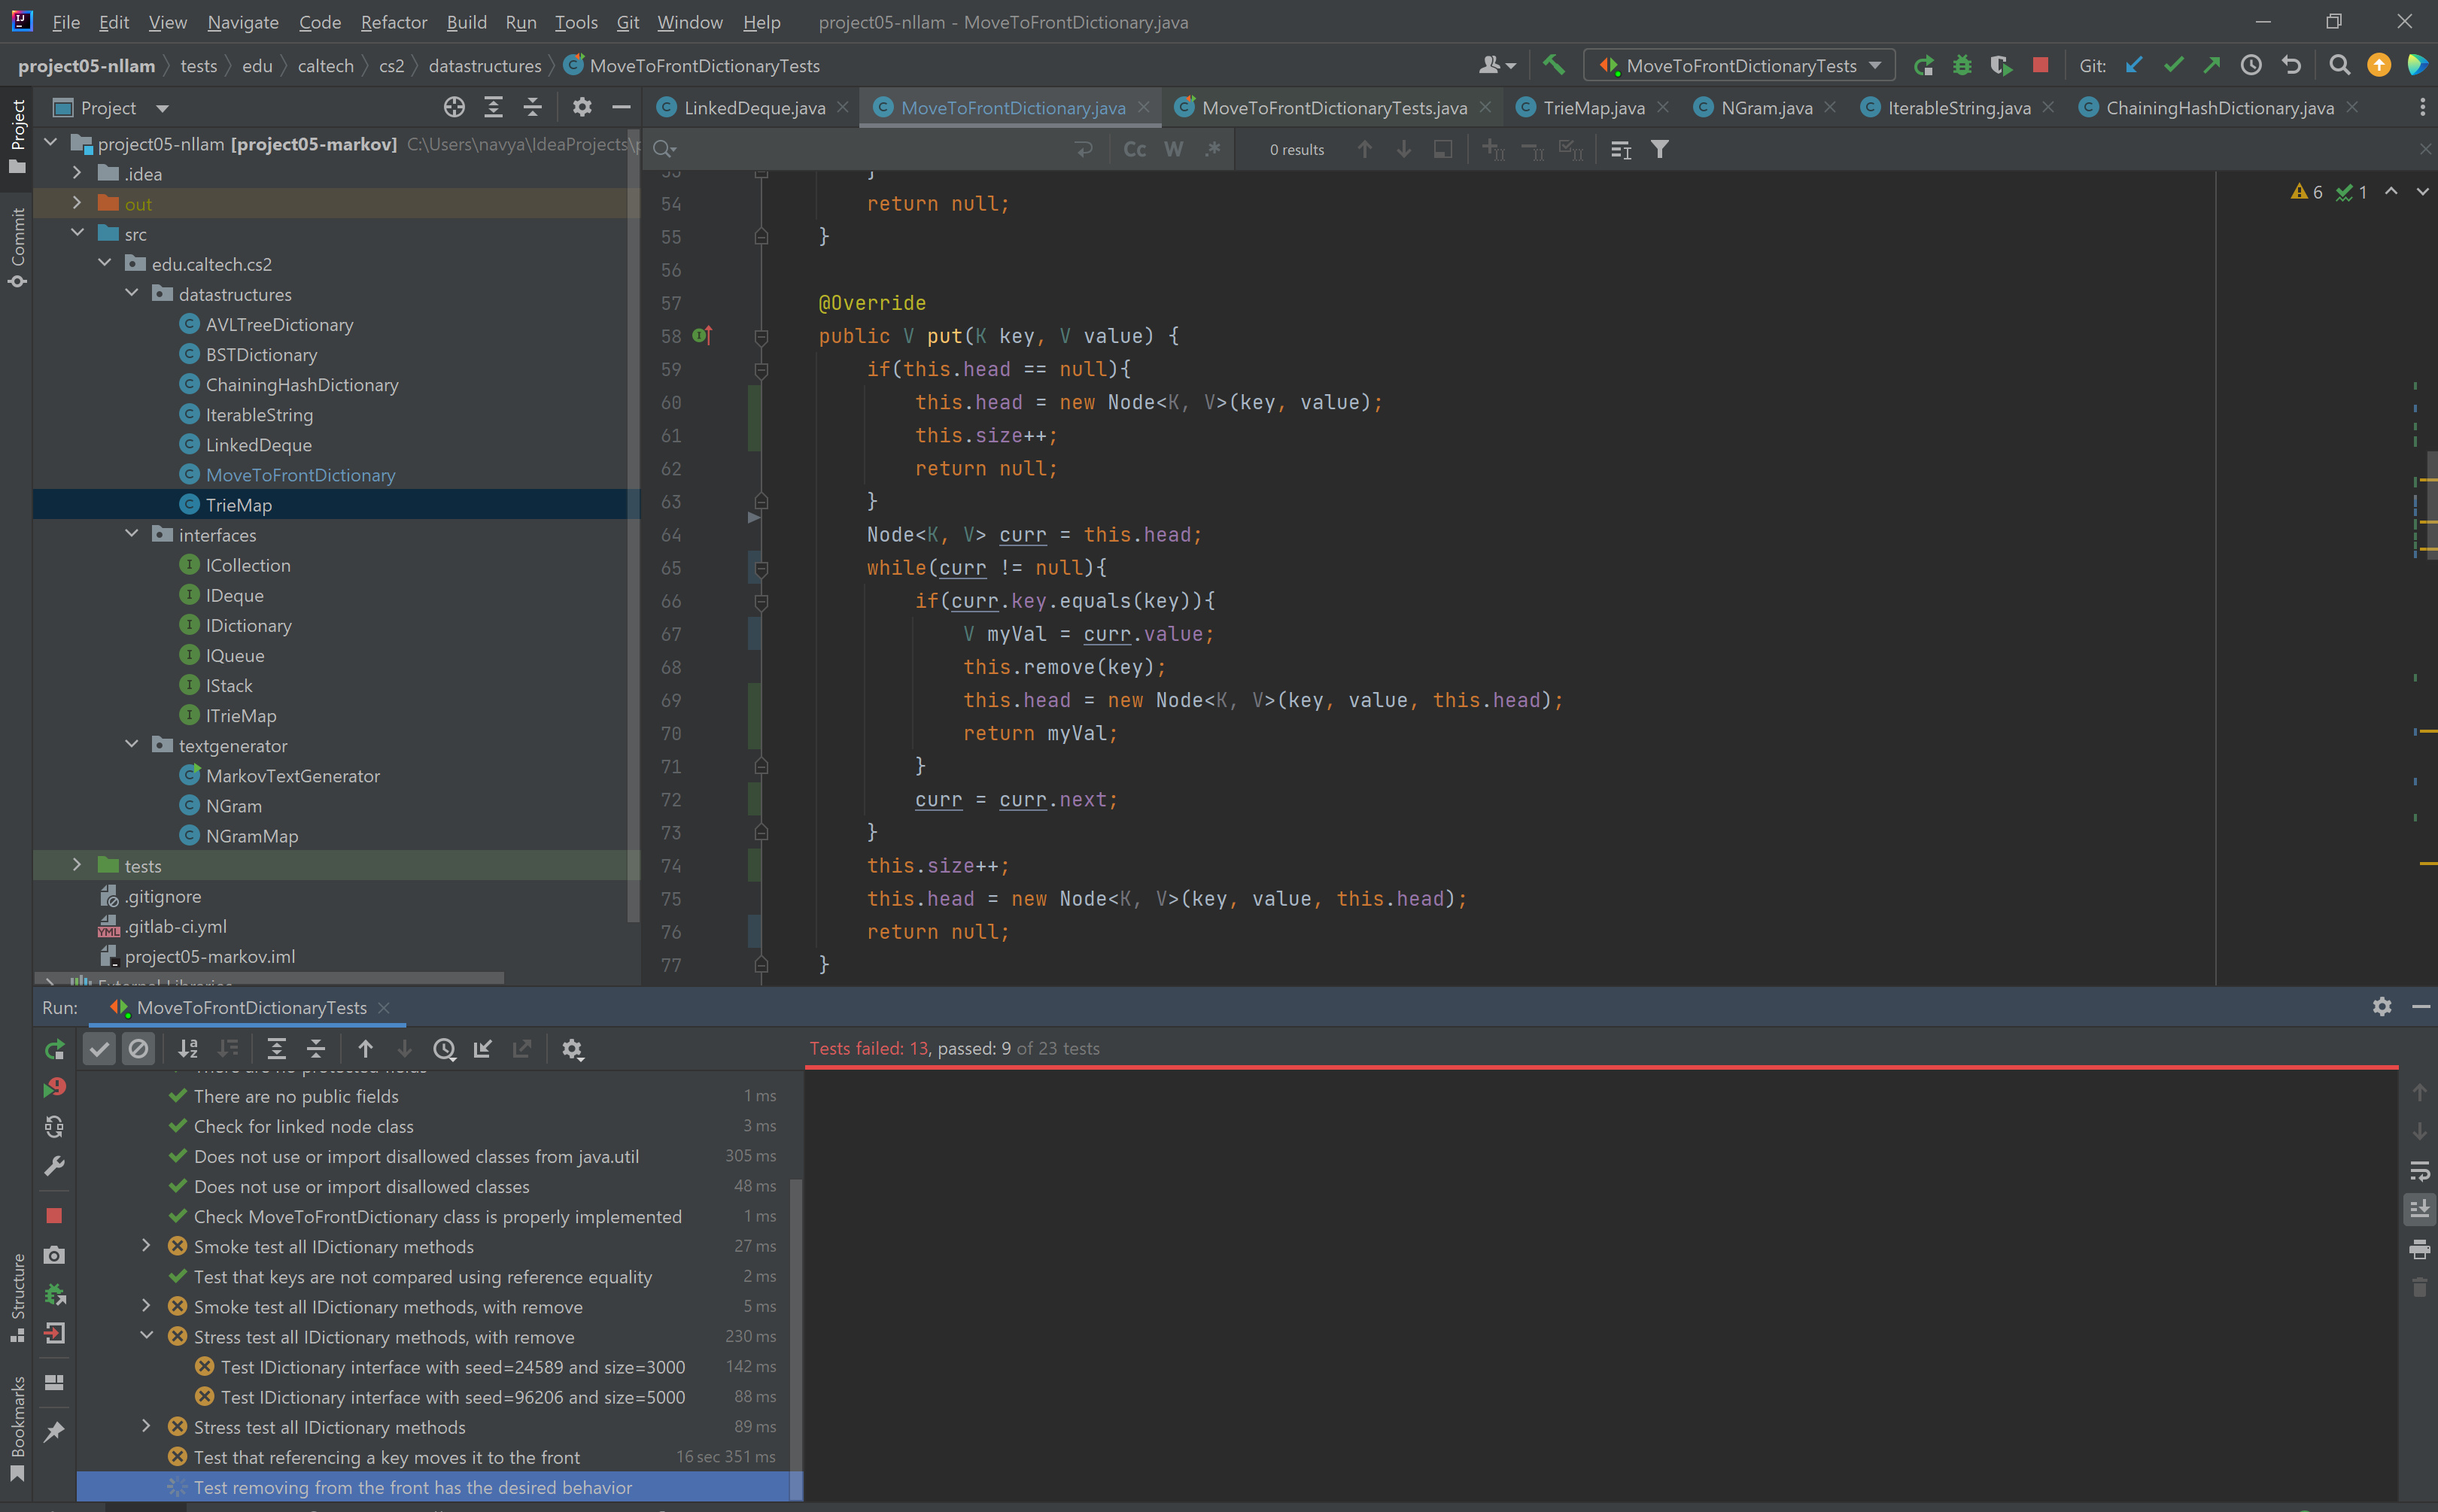
Task: Click datastructures breadcrumb in navigation bar
Action: pos(484,66)
